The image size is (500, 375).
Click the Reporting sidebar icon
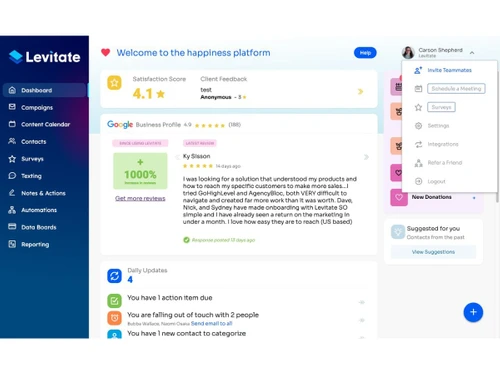coord(12,244)
